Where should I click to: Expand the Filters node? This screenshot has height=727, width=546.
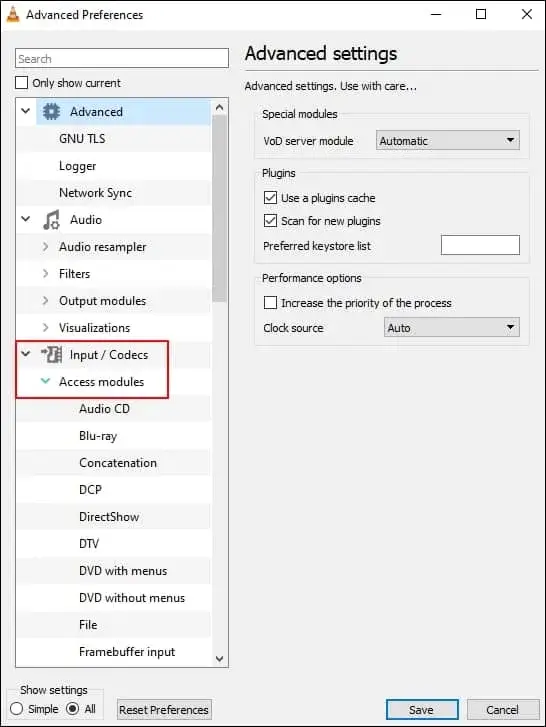[x=45, y=274]
